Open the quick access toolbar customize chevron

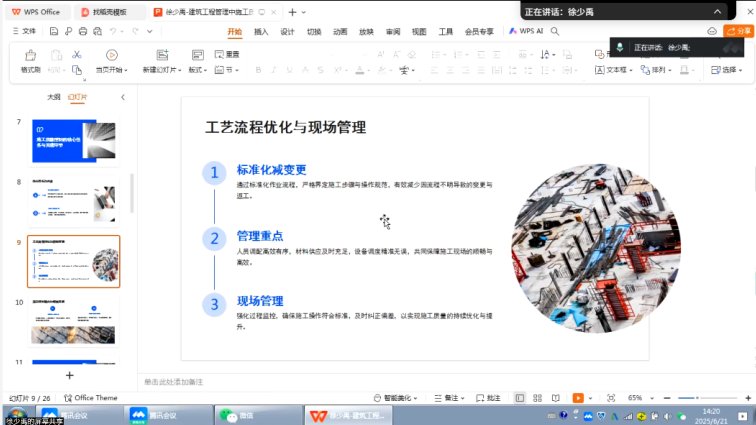(x=150, y=31)
